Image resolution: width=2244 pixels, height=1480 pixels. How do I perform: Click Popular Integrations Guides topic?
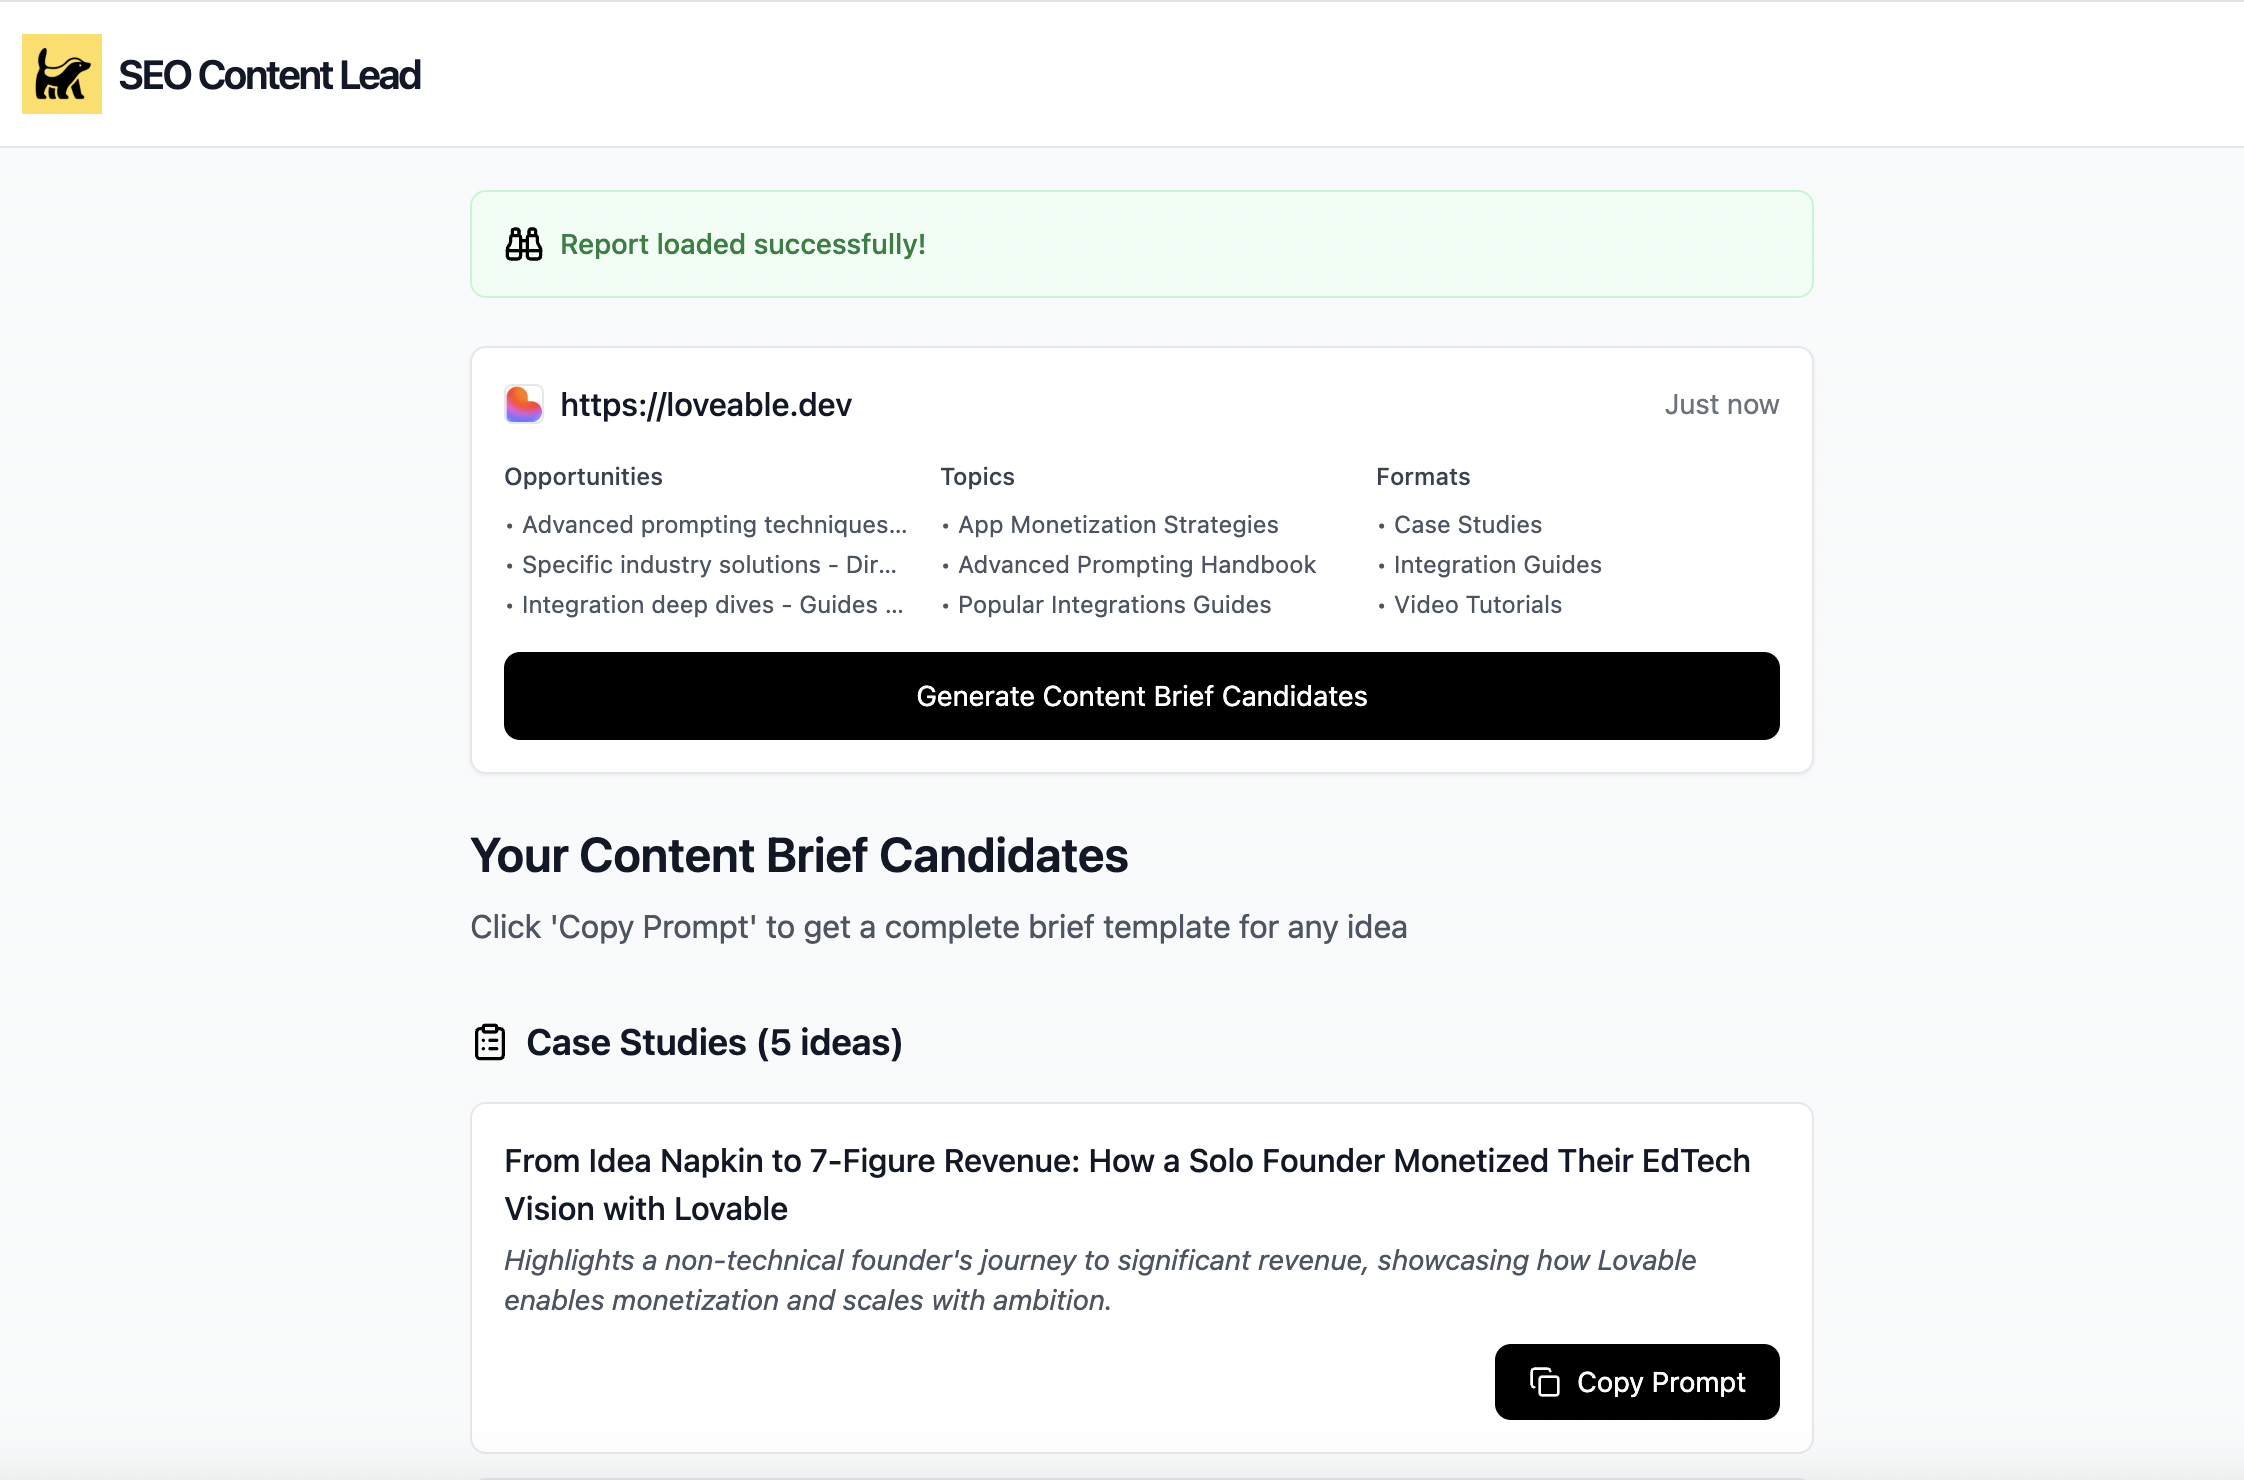click(1114, 604)
